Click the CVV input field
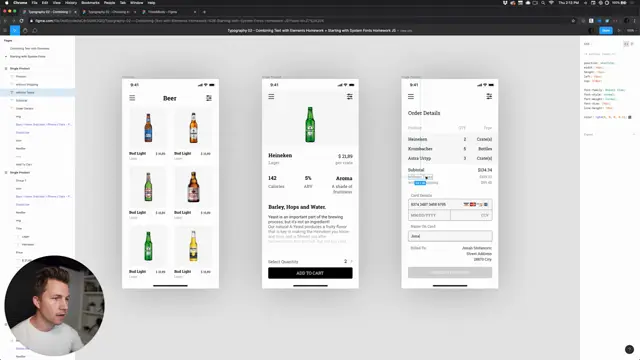 pyautogui.click(x=471, y=215)
